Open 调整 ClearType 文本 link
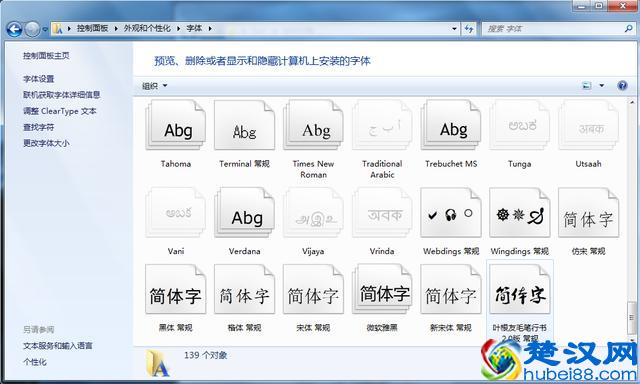640x384 pixels. (60, 111)
